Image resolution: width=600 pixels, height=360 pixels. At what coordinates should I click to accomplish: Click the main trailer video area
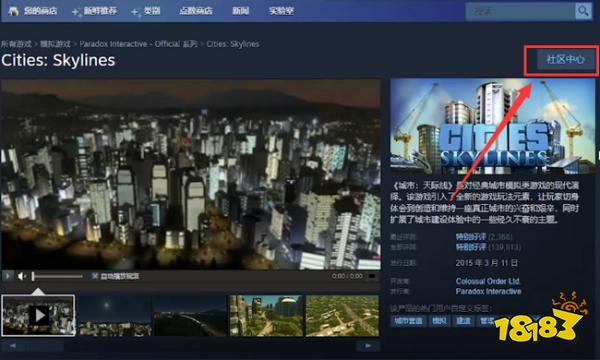[191, 174]
